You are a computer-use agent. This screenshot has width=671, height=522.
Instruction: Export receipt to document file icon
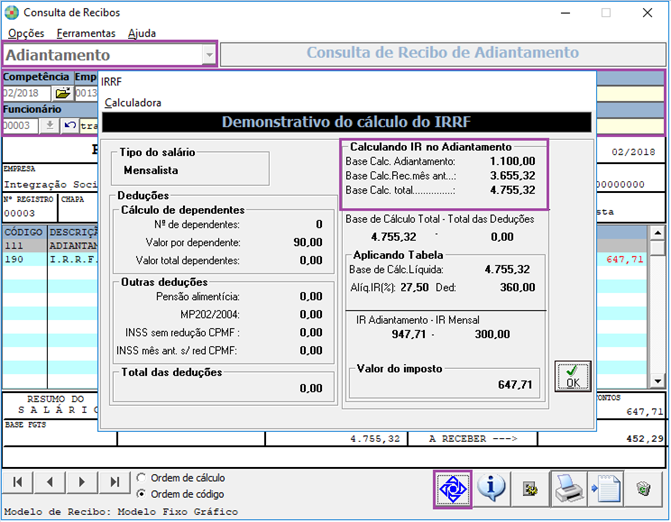(x=606, y=489)
